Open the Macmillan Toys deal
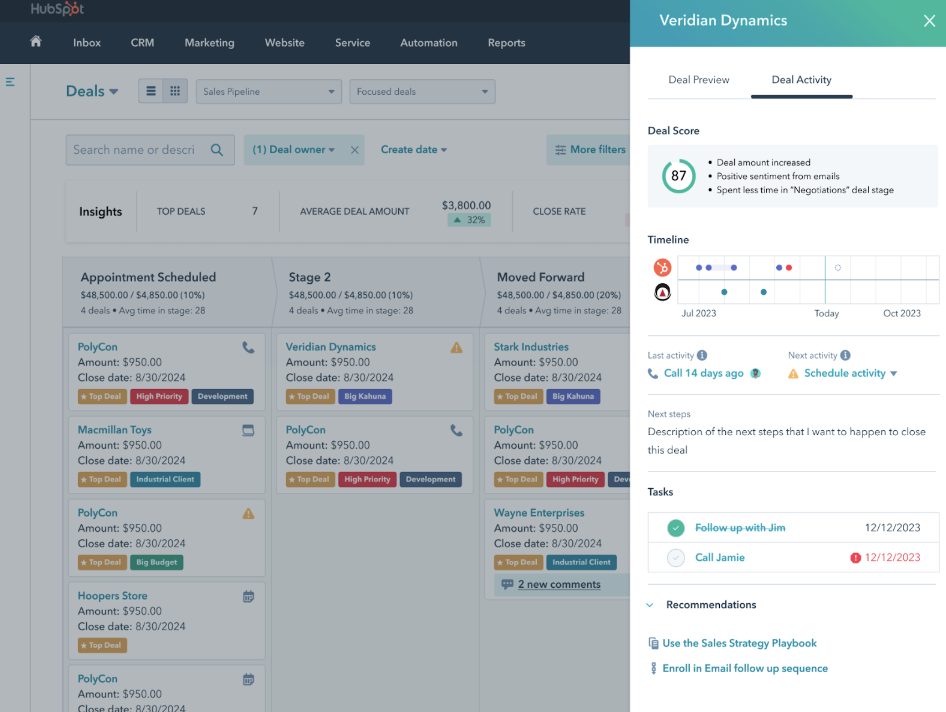 point(115,430)
